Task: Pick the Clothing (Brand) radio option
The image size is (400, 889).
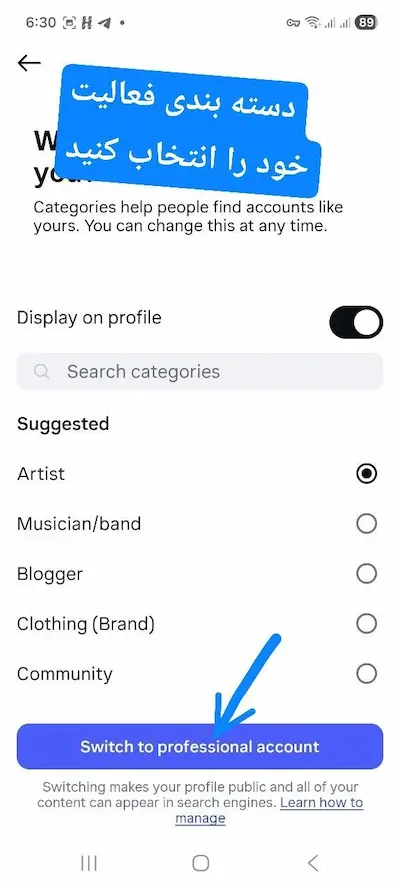Action: [x=367, y=624]
